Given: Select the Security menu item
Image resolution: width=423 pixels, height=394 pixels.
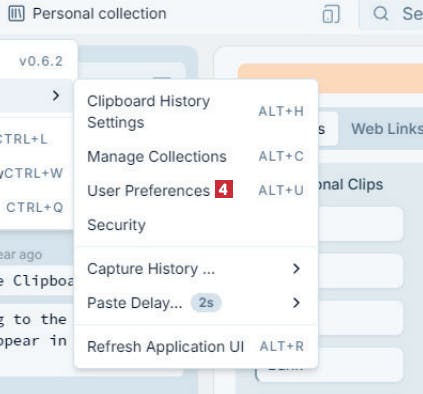Looking at the screenshot, I should (196, 225).
